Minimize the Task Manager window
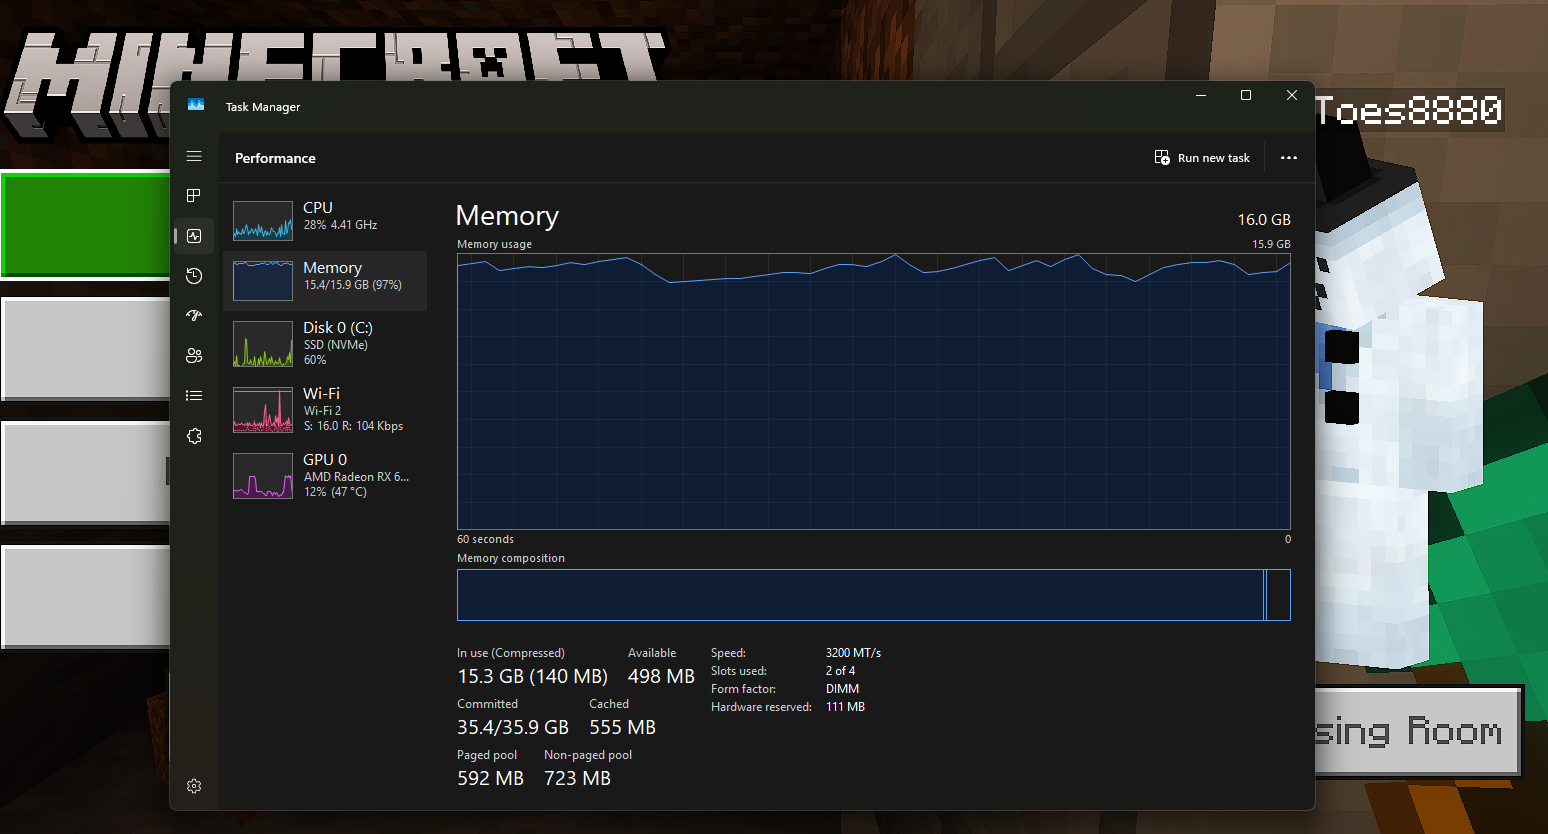 pos(1201,95)
